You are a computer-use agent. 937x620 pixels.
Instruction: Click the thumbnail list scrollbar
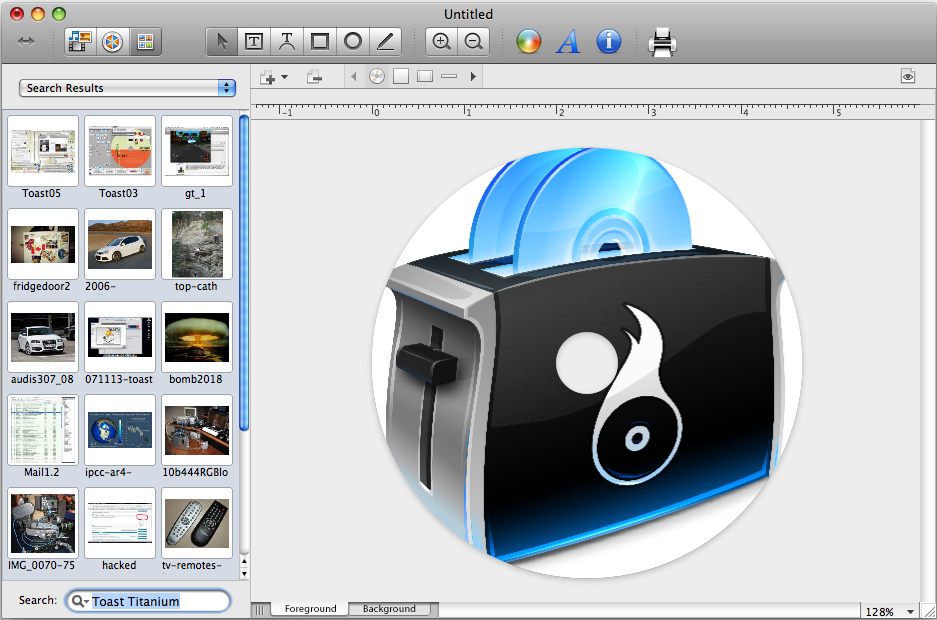pos(244,272)
